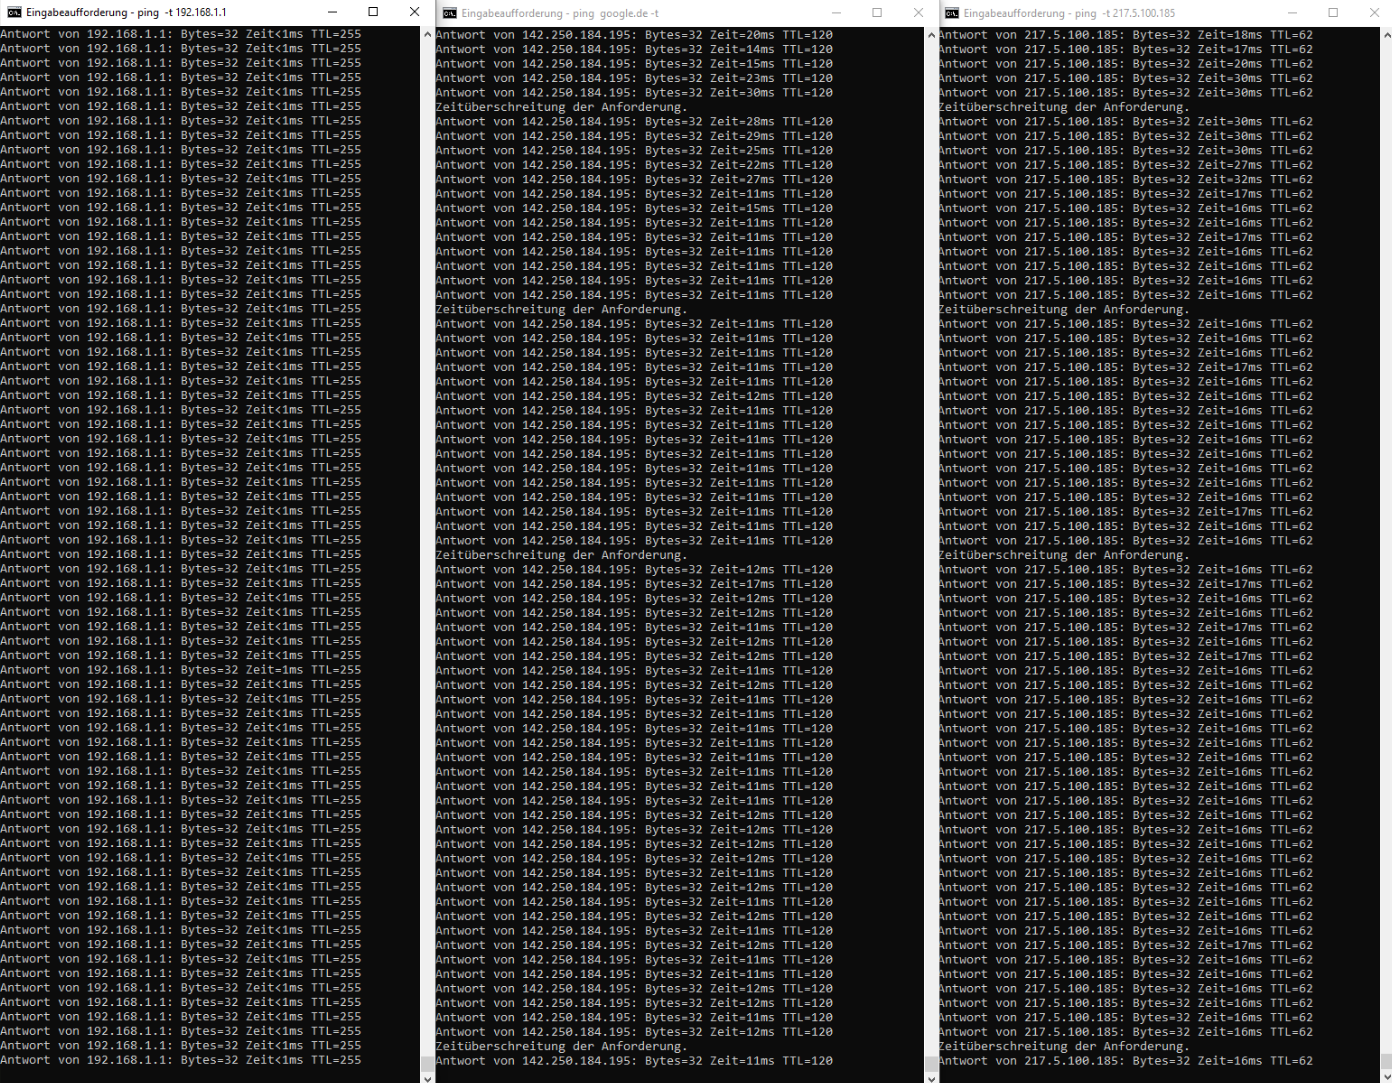Click scroll-down arrow in the 192.168.1.1 window
The image size is (1392, 1083).
[428, 1076]
